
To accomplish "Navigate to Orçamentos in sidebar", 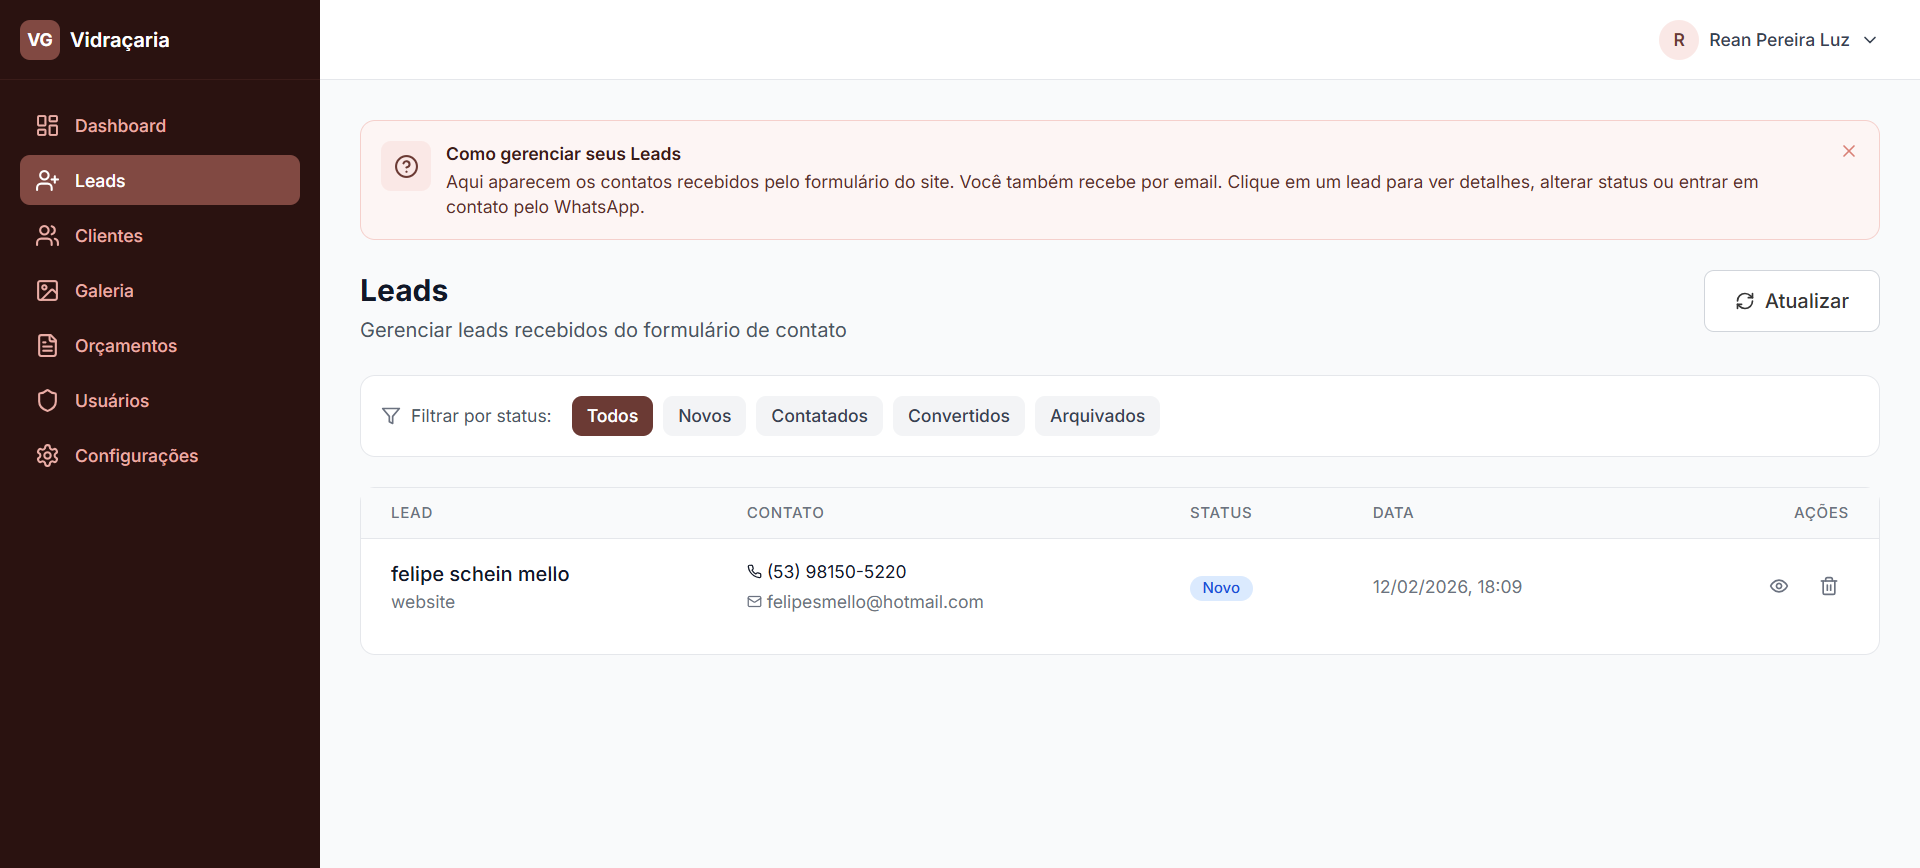I will click(x=125, y=346).
